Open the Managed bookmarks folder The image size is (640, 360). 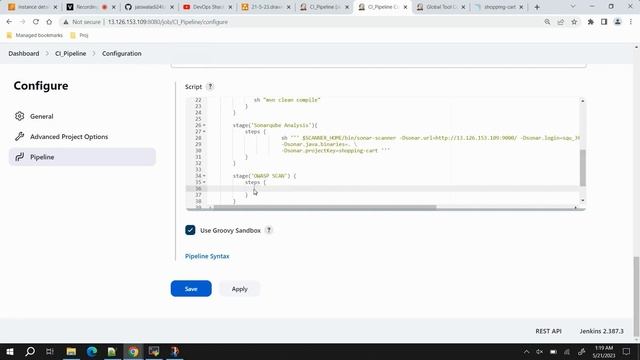point(35,36)
